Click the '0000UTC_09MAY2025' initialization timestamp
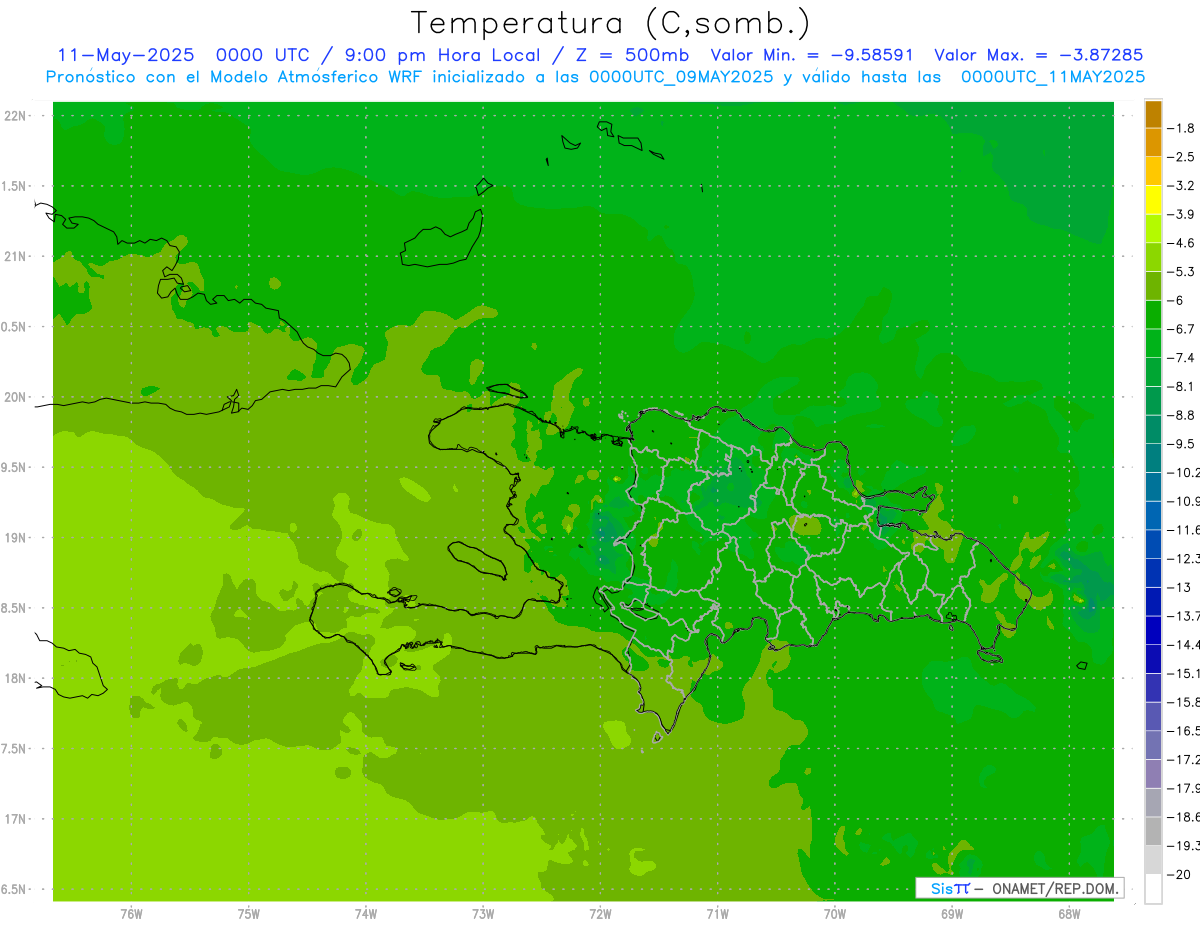This screenshot has width=1200, height=927. [681, 77]
